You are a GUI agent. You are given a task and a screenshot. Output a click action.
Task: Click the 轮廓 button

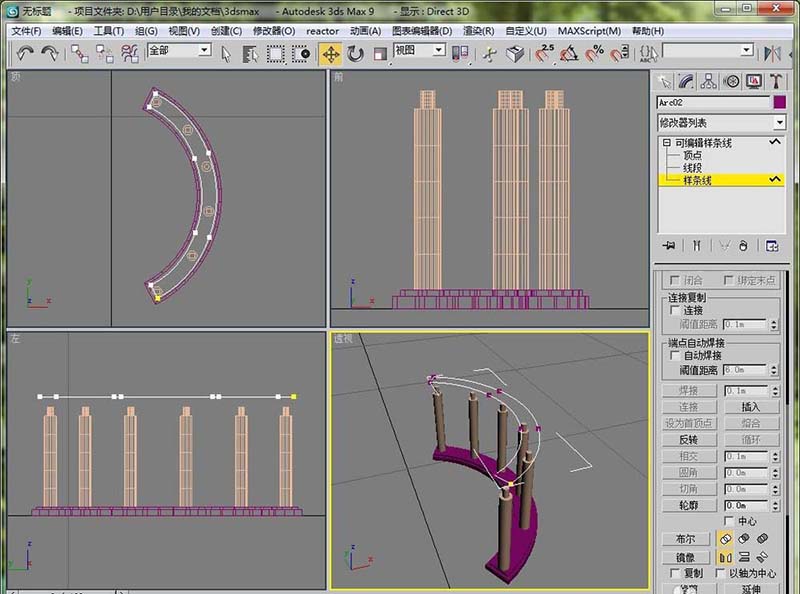point(689,505)
